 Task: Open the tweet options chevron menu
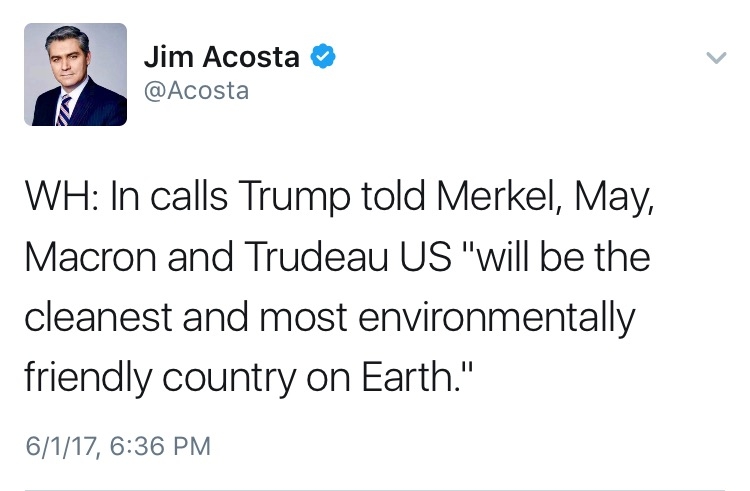tap(714, 58)
